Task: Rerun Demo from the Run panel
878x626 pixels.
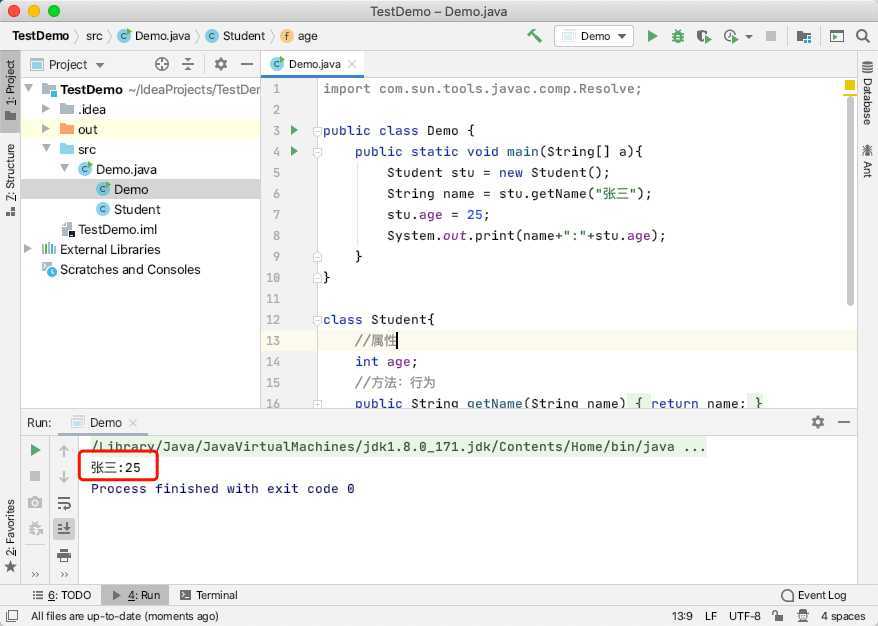Action: (x=35, y=450)
